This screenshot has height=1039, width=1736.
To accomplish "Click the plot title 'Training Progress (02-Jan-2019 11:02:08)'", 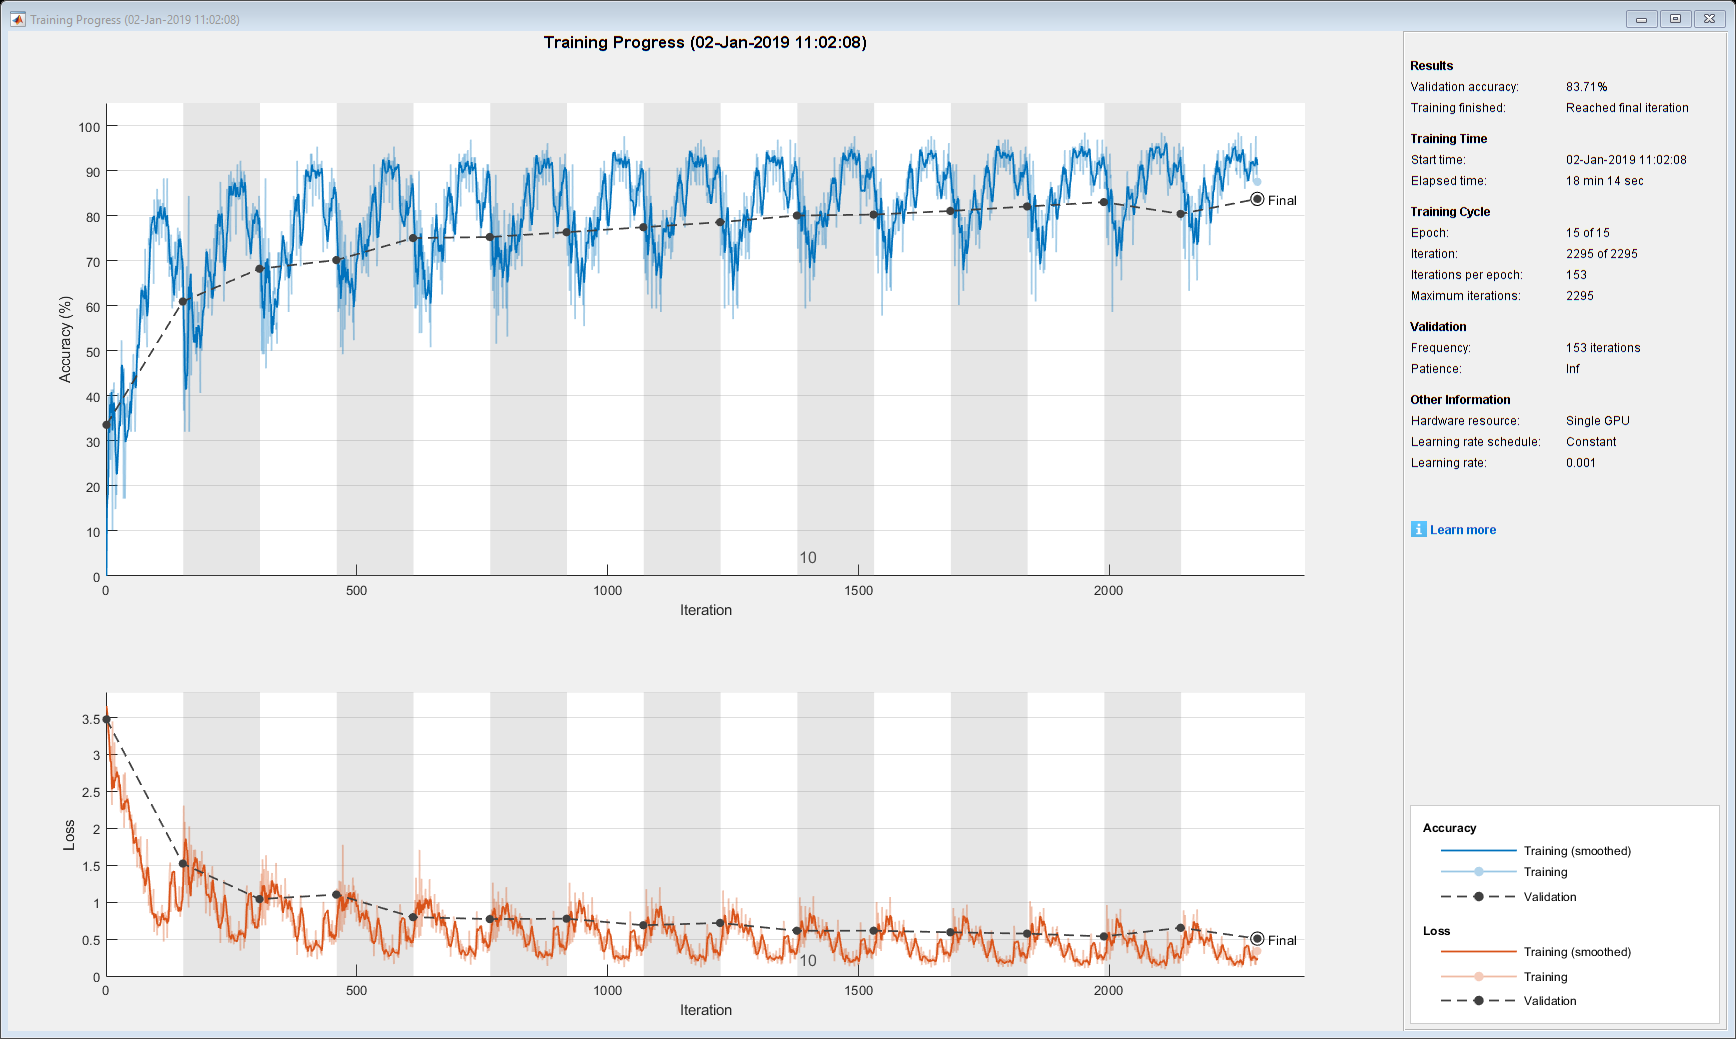I will [x=705, y=42].
